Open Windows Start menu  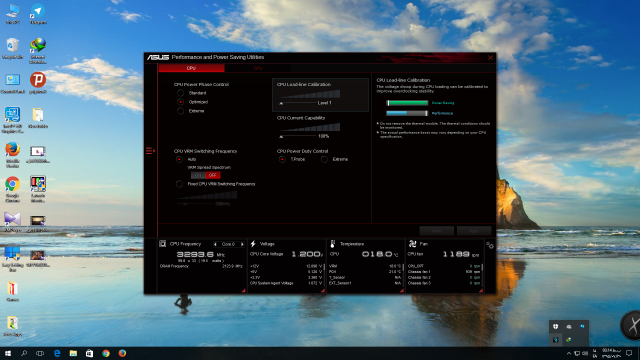[x=8, y=353]
